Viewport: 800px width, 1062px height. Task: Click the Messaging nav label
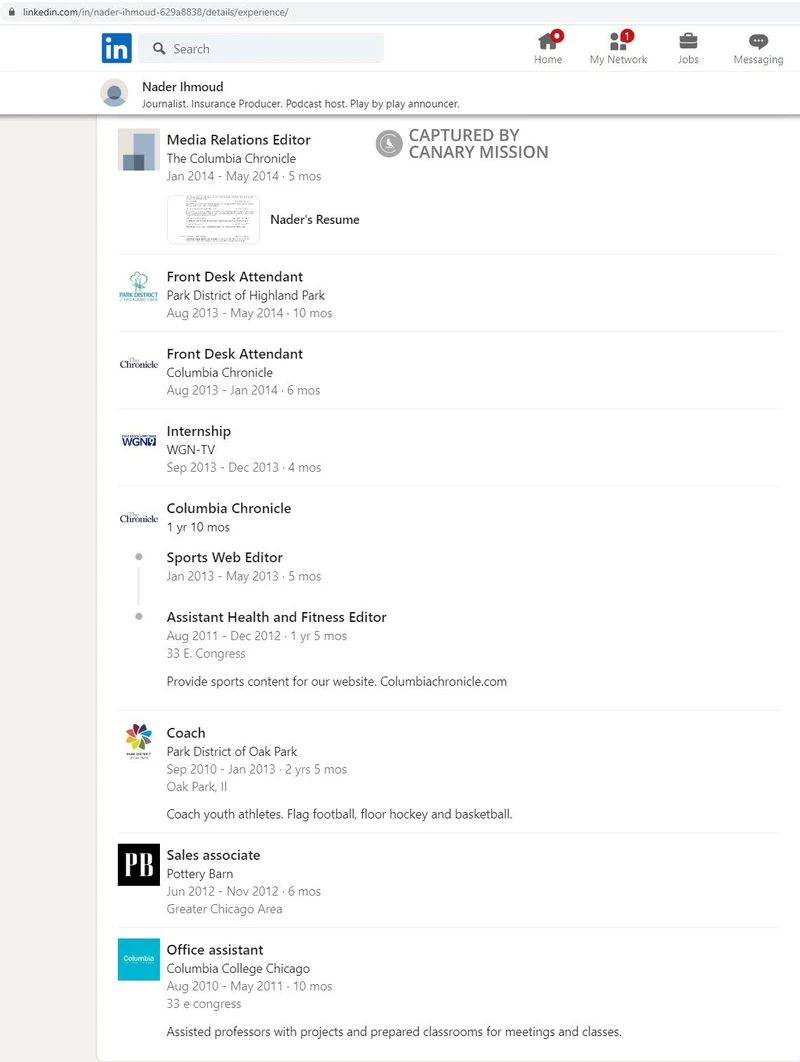click(x=759, y=60)
